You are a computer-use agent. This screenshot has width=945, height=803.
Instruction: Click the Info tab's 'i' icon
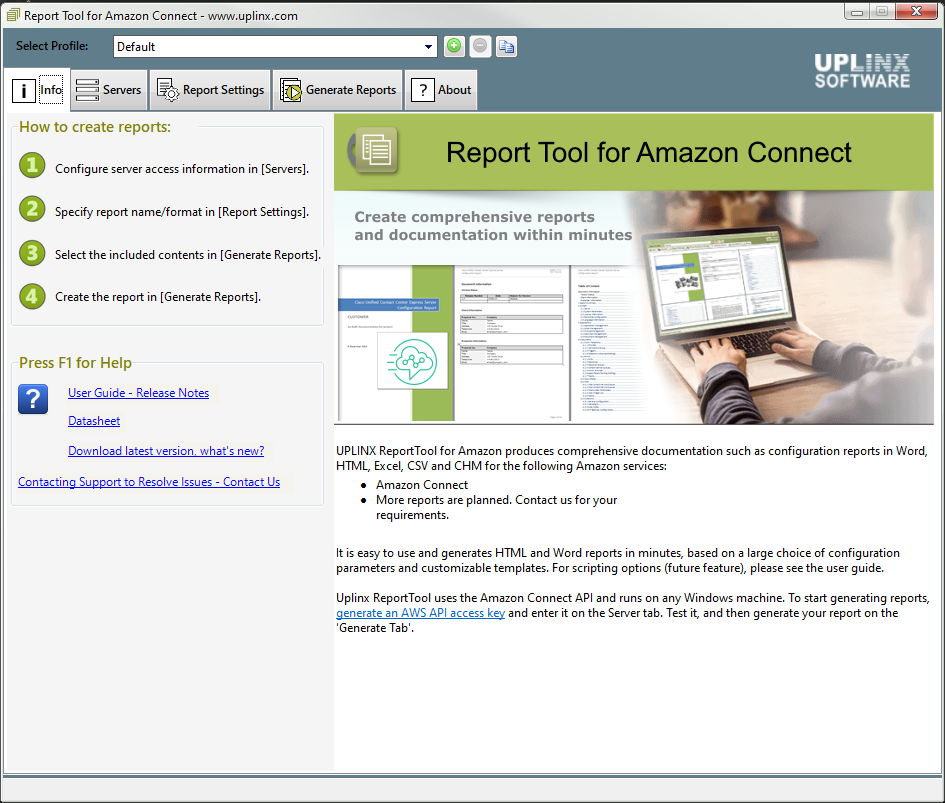[x=24, y=90]
